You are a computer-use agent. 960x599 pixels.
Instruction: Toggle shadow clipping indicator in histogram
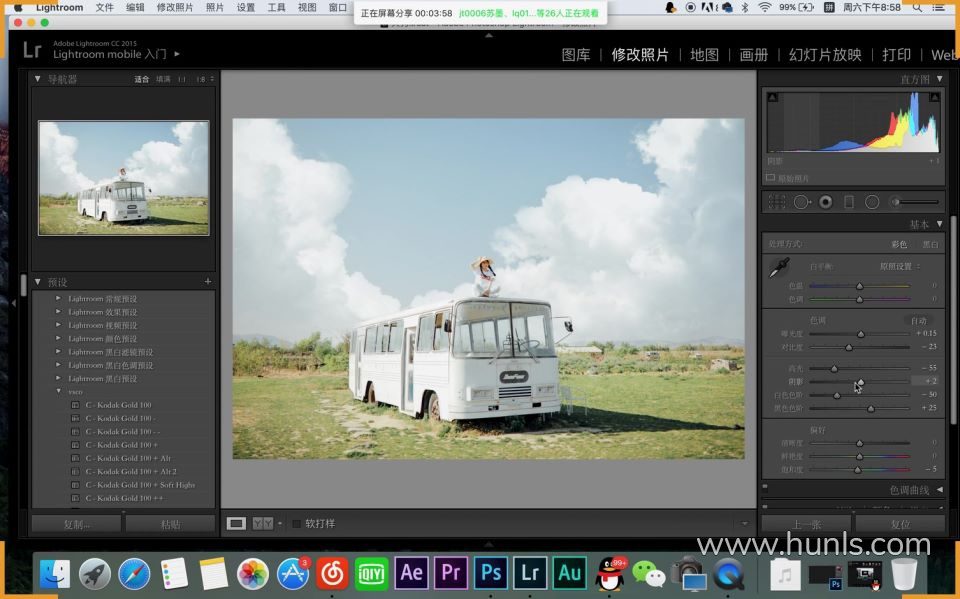773,97
